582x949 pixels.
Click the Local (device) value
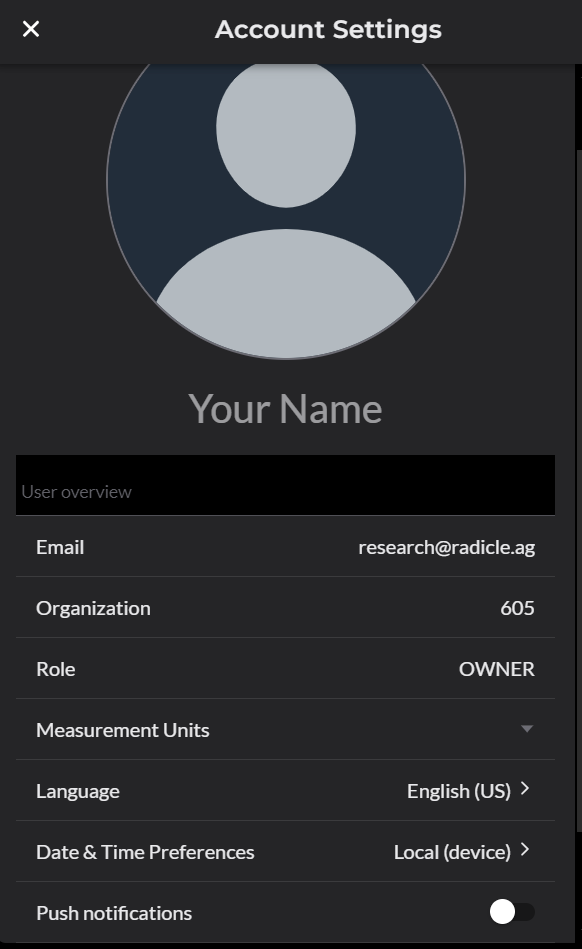(452, 852)
